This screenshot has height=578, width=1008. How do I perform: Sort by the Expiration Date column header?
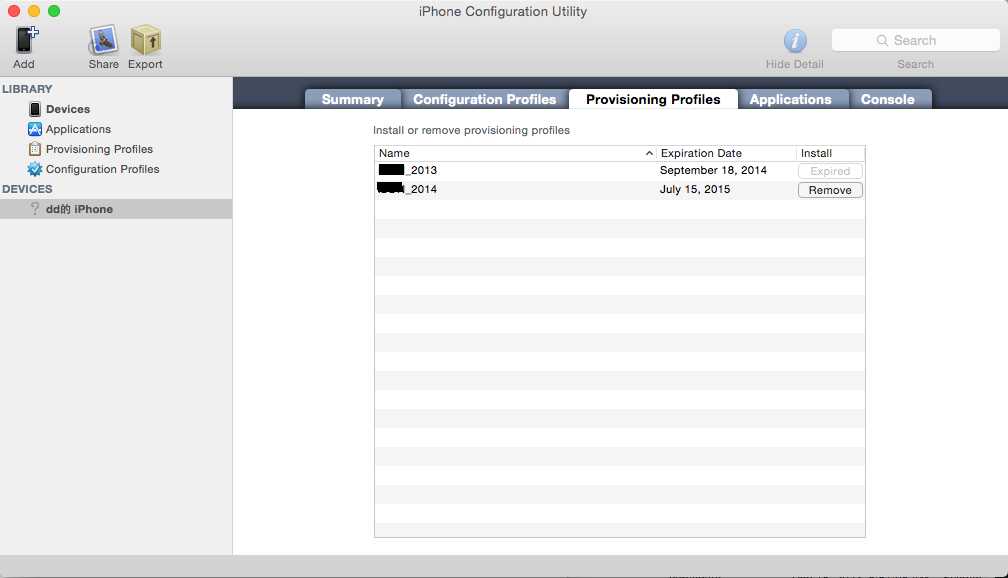click(x=726, y=153)
